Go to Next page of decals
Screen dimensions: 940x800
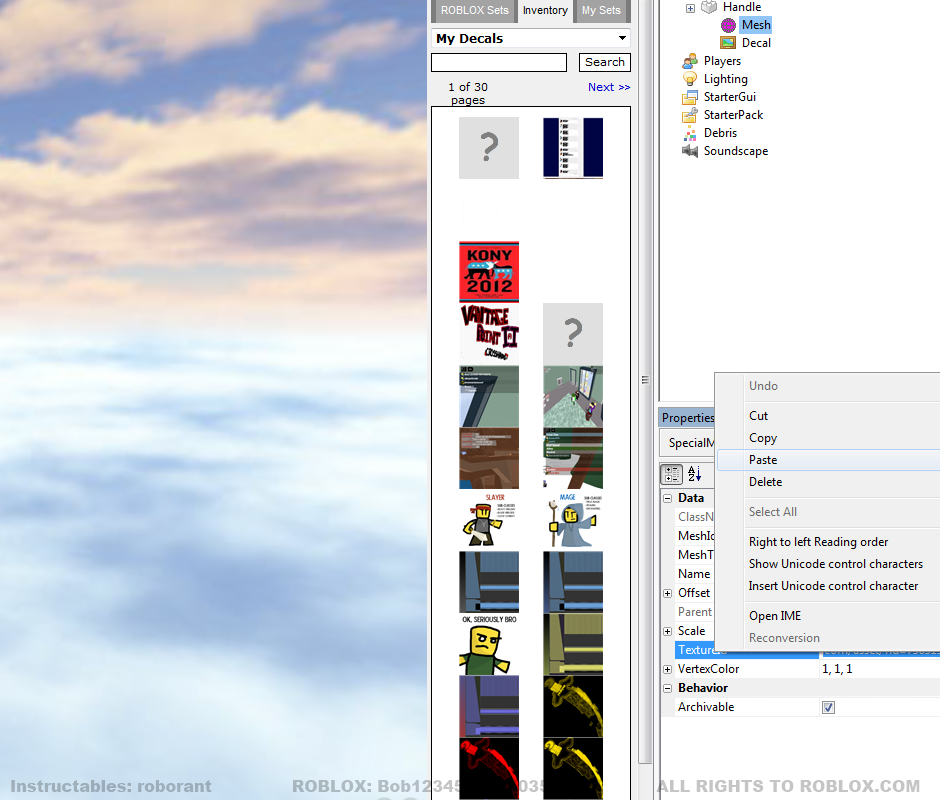(608, 87)
